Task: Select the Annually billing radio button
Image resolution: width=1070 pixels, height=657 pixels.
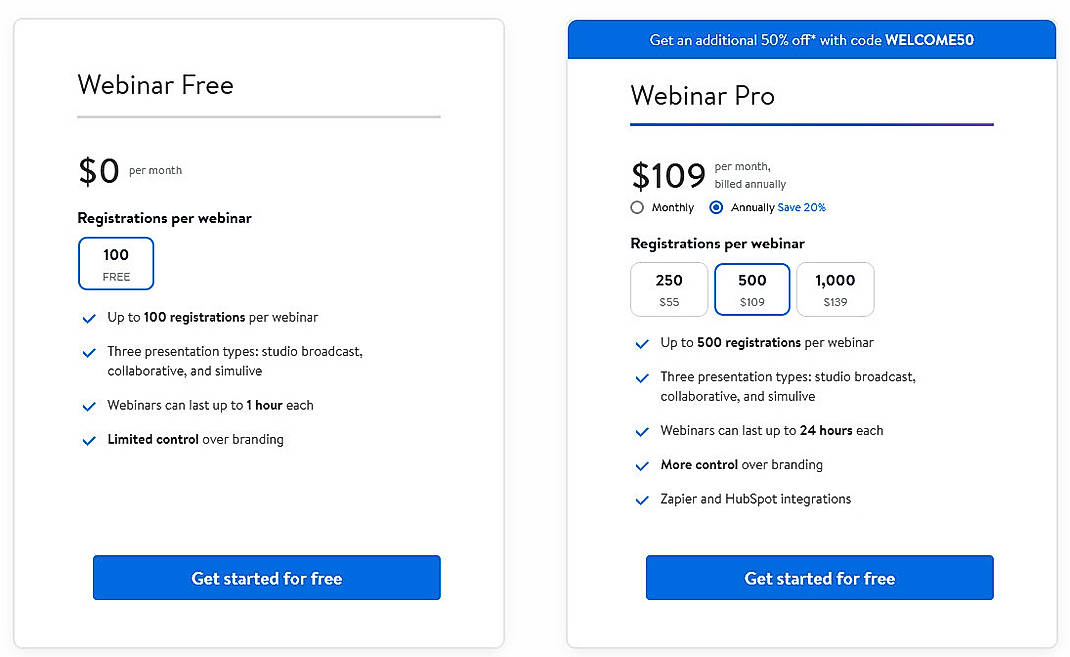Action: click(716, 207)
